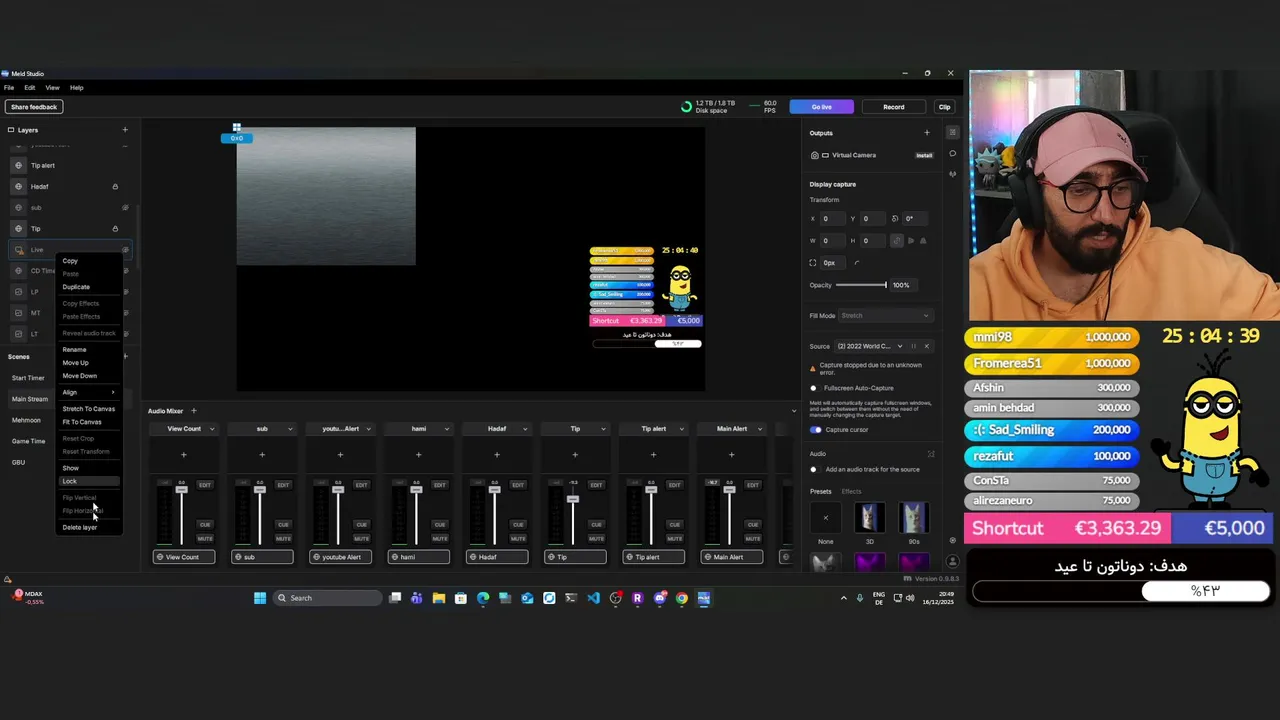Image resolution: width=1280 pixels, height=720 pixels.
Task: Adjust the Tip track volume fader
Action: point(572,498)
